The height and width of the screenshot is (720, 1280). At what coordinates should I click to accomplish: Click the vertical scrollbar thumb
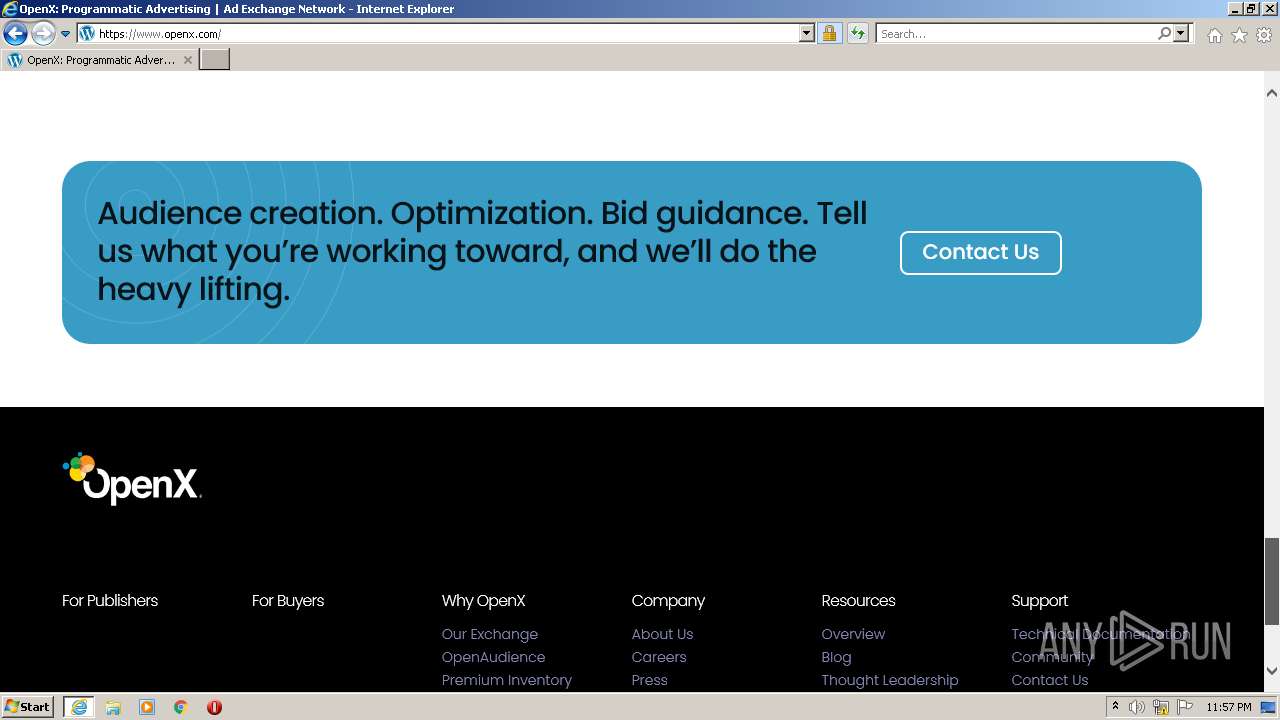(x=1272, y=581)
